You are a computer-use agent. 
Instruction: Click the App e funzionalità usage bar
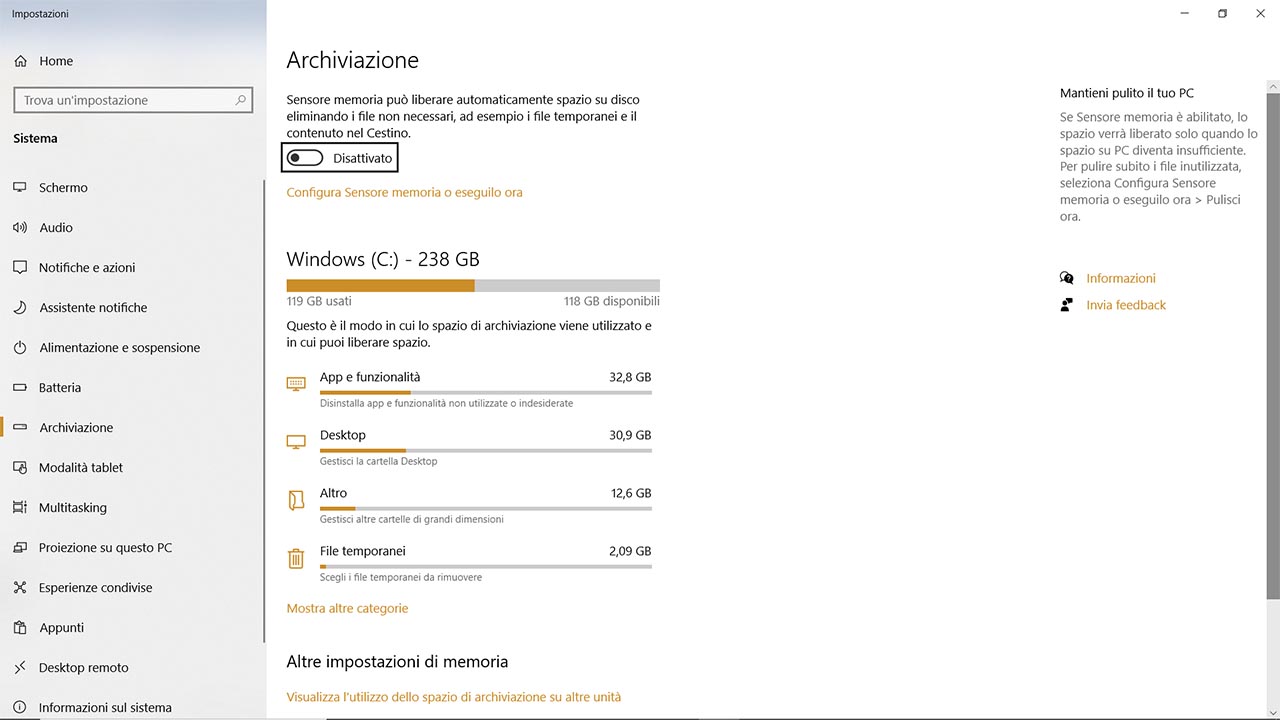[x=486, y=393]
